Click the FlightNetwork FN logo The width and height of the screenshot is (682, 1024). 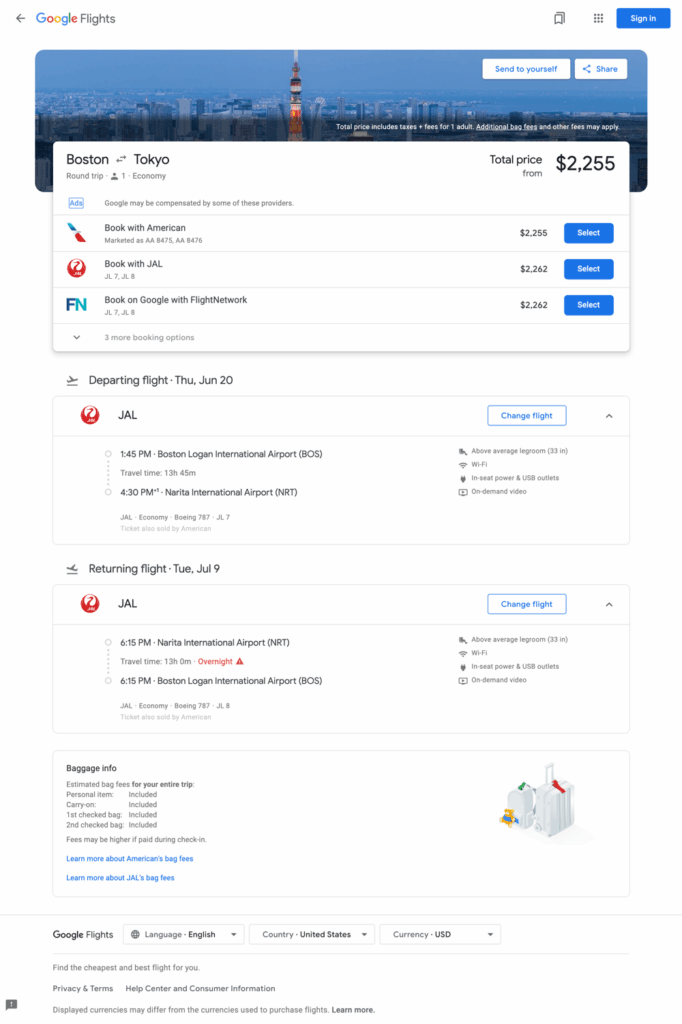[x=77, y=304]
